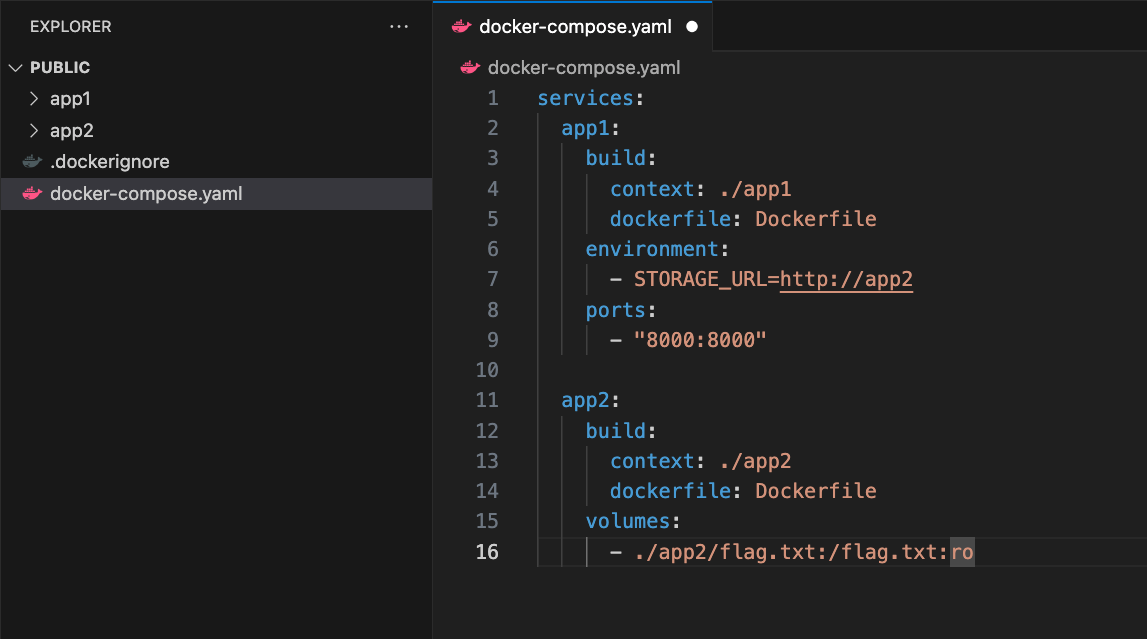The image size is (1147, 639).
Task: Click the unsaved dot on docker-compose.yaml tab
Action: [692, 27]
